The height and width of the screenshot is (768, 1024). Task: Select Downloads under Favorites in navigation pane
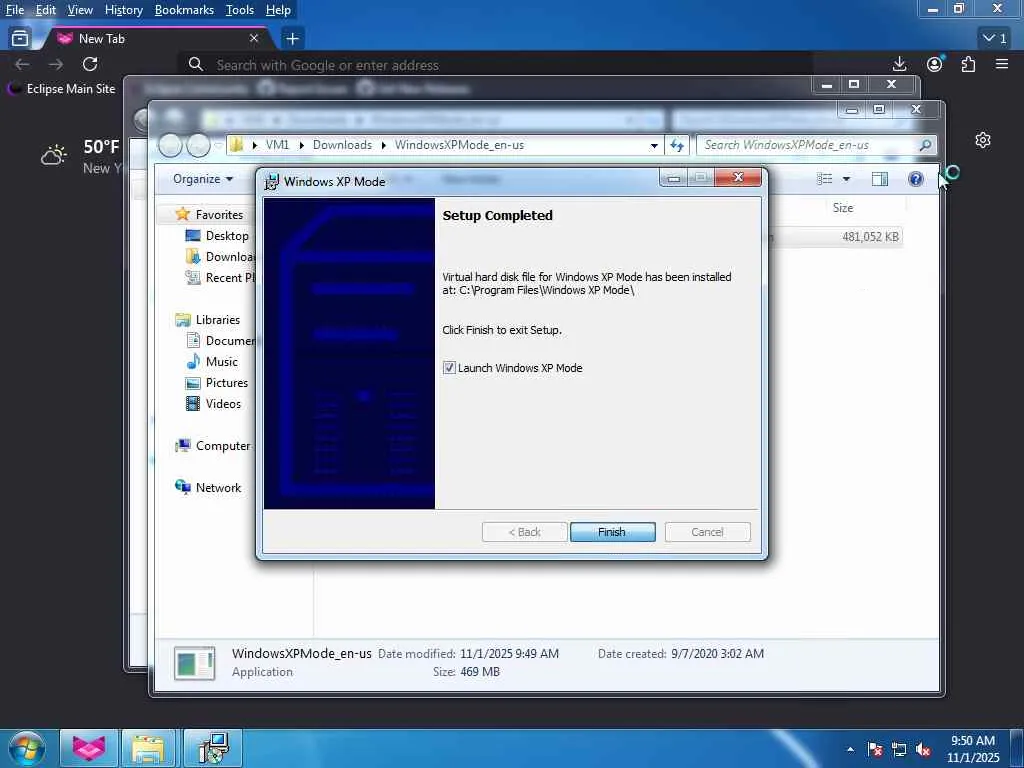pyautogui.click(x=220, y=257)
